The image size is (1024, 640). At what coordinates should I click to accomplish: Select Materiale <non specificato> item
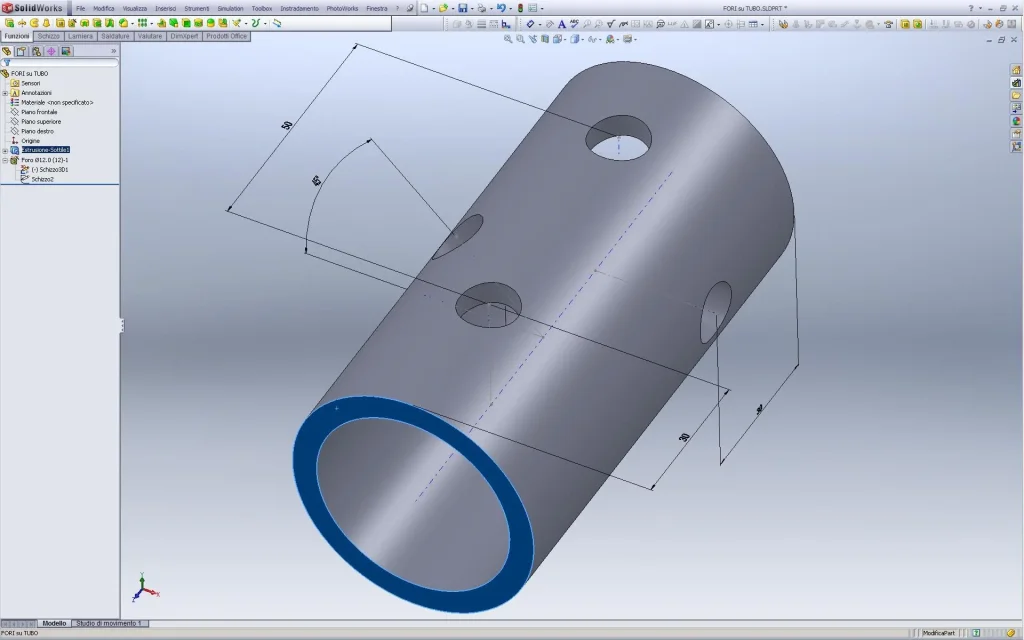pyautogui.click(x=57, y=103)
